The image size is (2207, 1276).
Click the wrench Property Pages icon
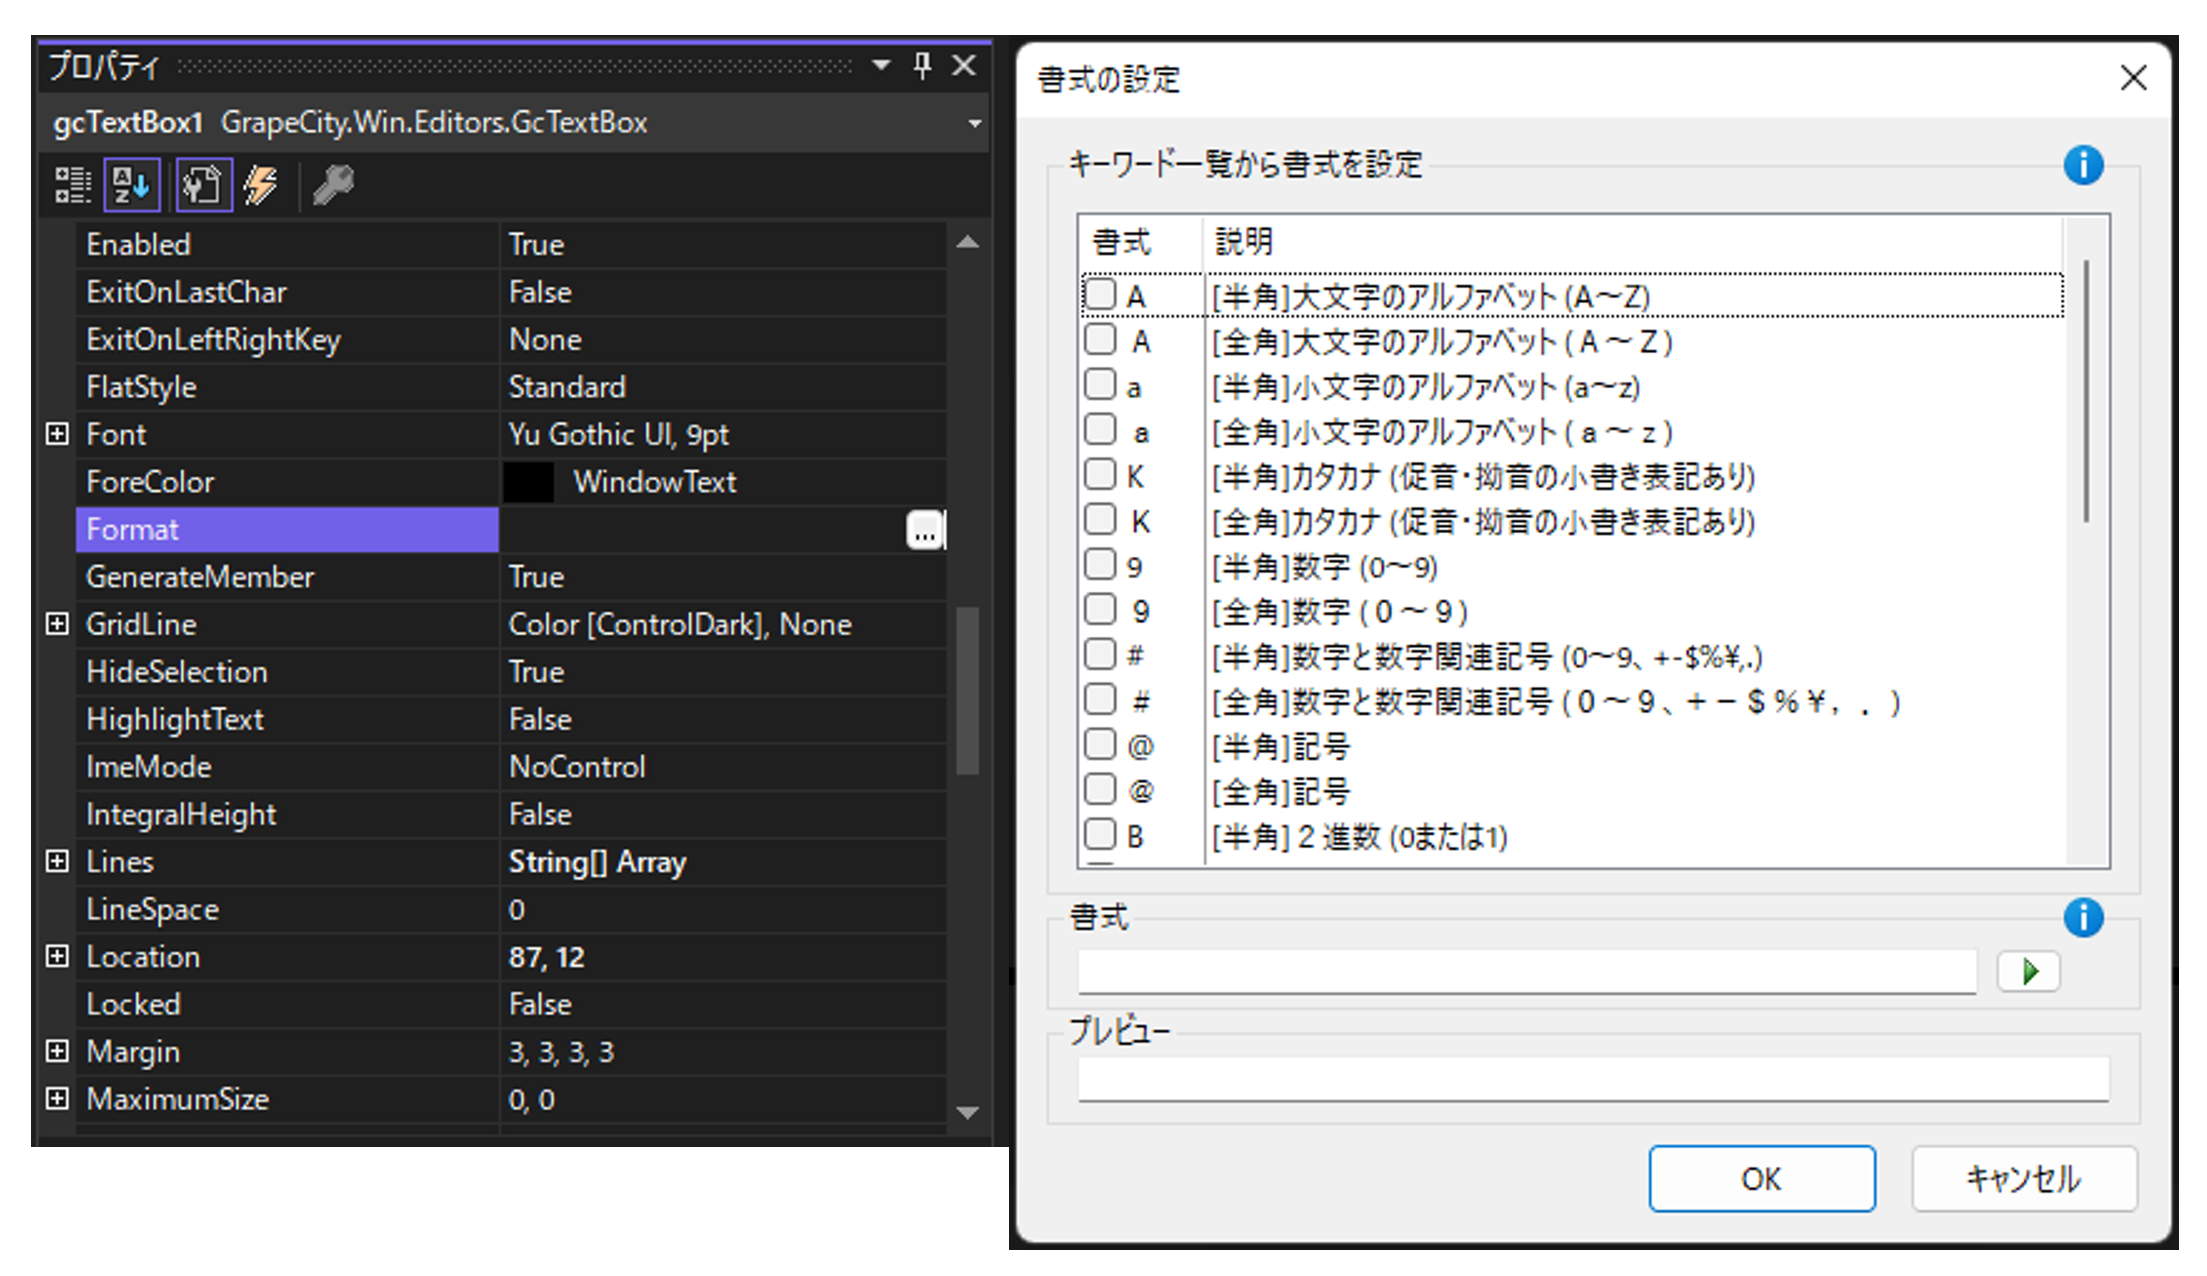[333, 185]
